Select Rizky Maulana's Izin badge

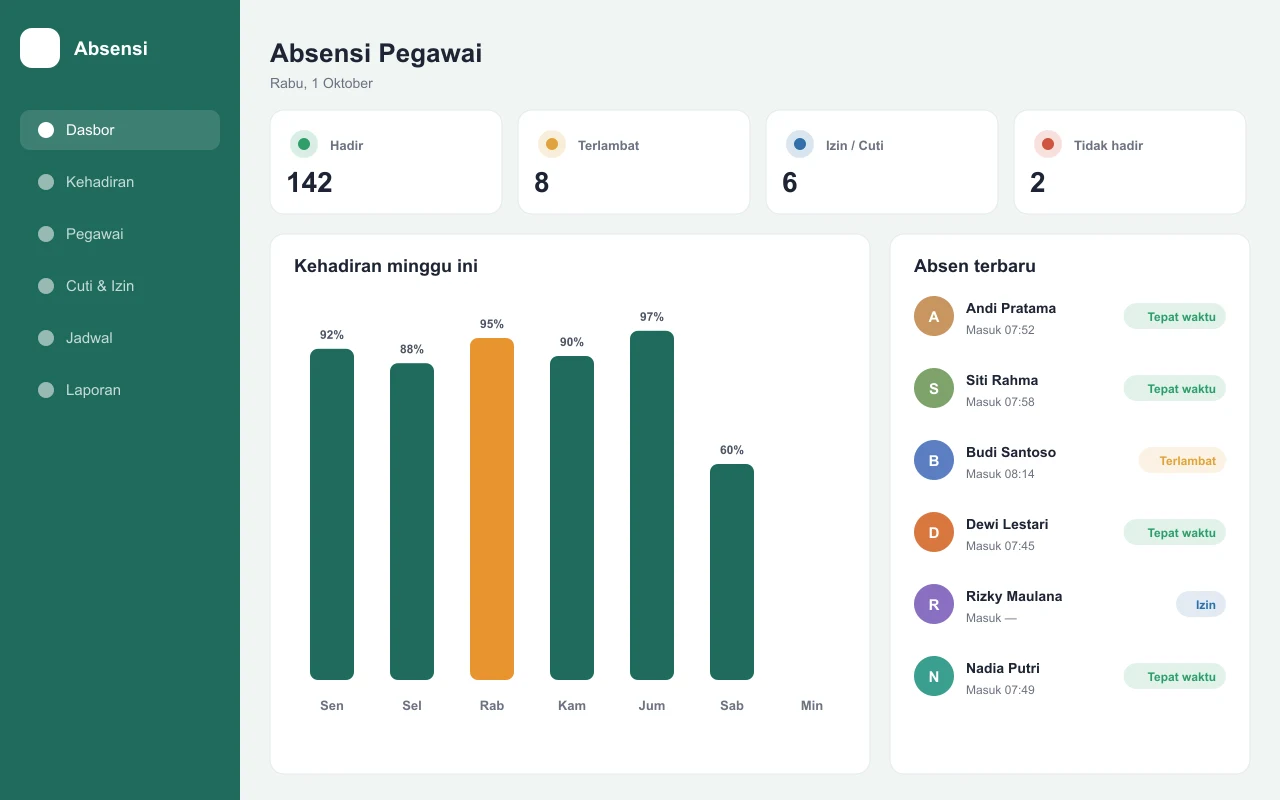pos(1201,605)
